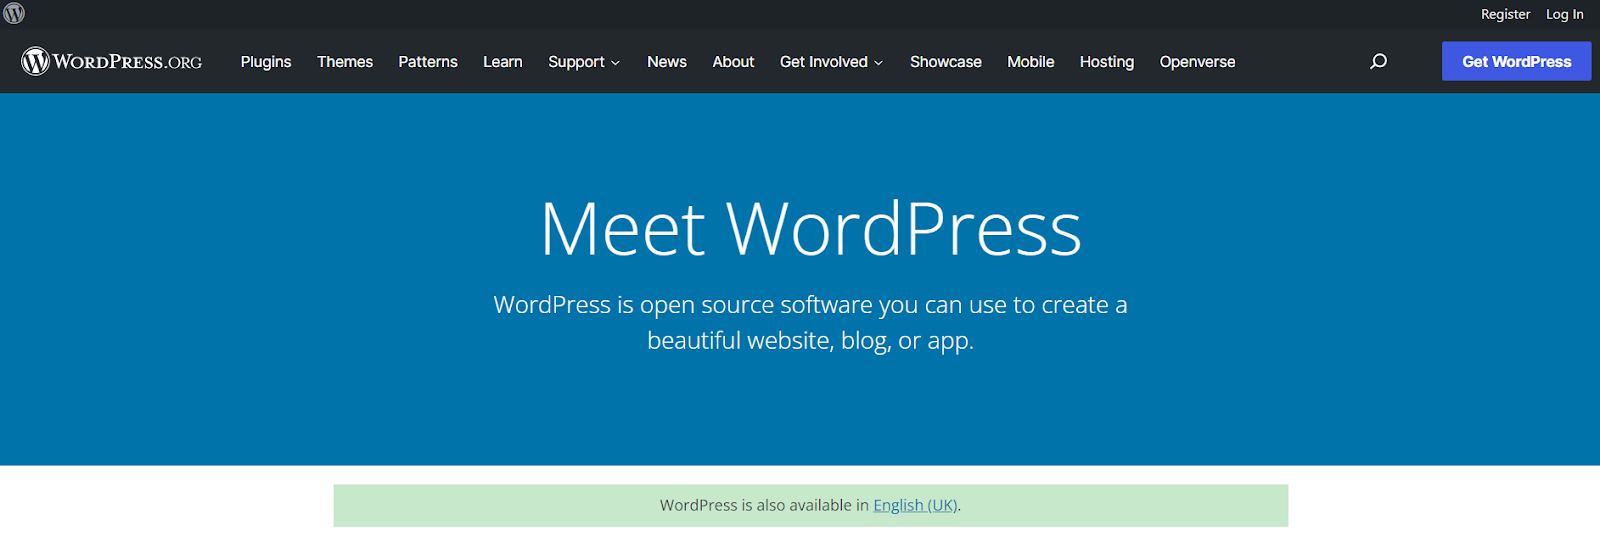Open the Patterns directory
This screenshot has height=548, width=1600.
tap(428, 61)
